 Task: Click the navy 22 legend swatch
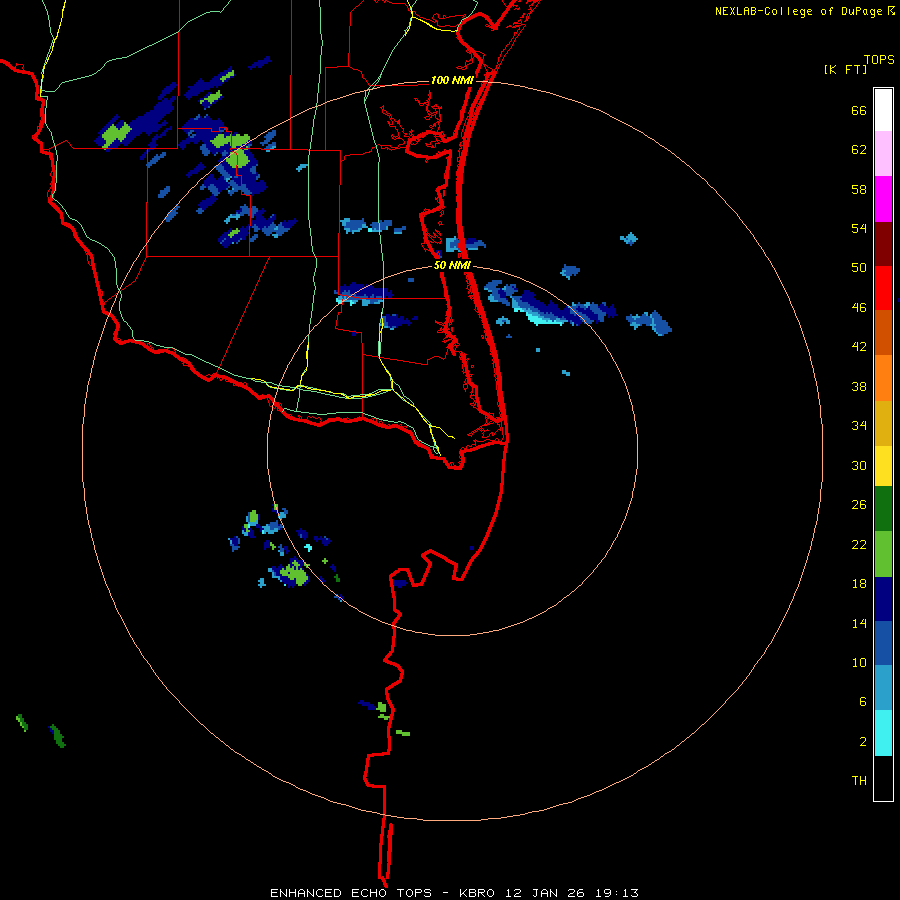click(883, 599)
